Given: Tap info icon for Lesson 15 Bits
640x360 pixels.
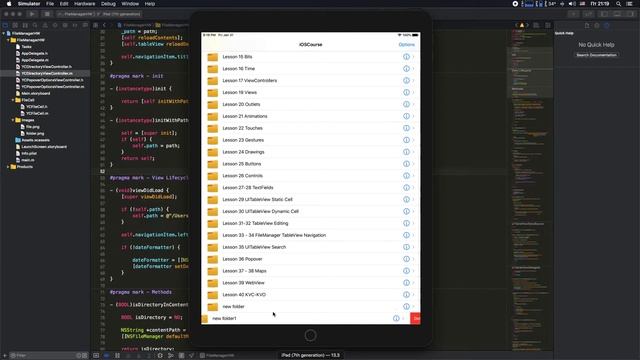Looking at the screenshot, I should (406, 57).
